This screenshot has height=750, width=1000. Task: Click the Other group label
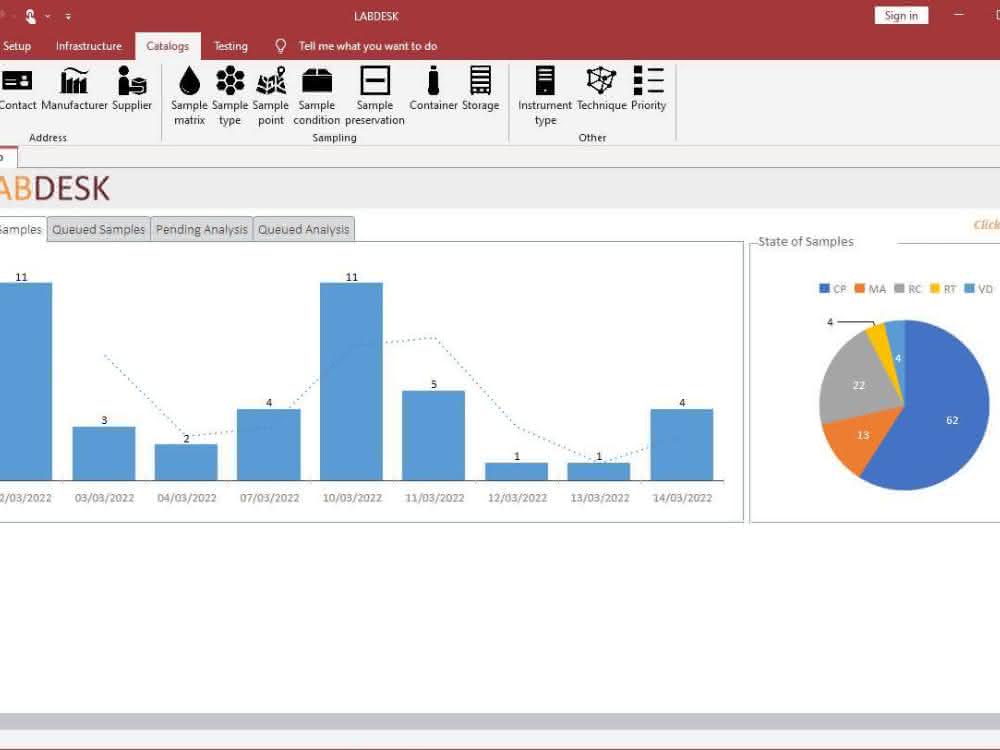(592, 138)
